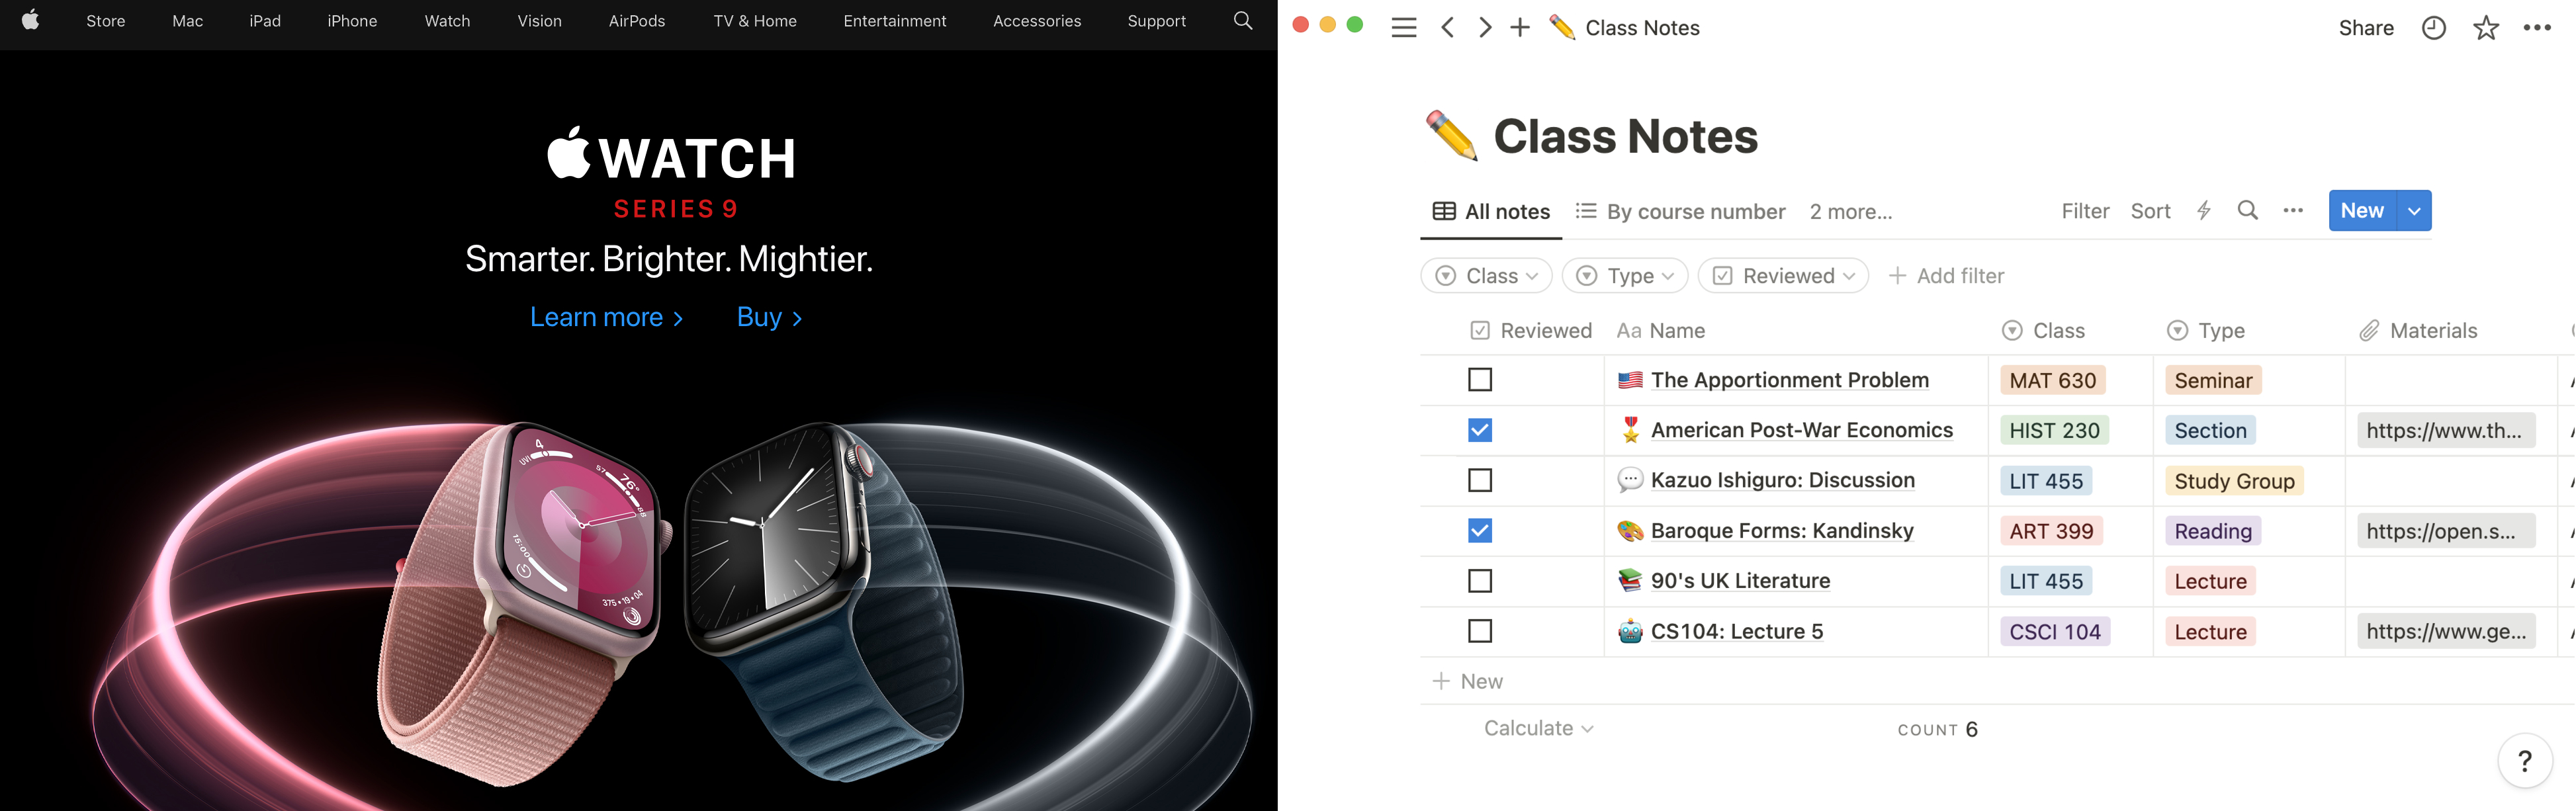Viewport: 2576px width, 811px height.
Task: Click the database search magnifier icon
Action: (x=2247, y=211)
